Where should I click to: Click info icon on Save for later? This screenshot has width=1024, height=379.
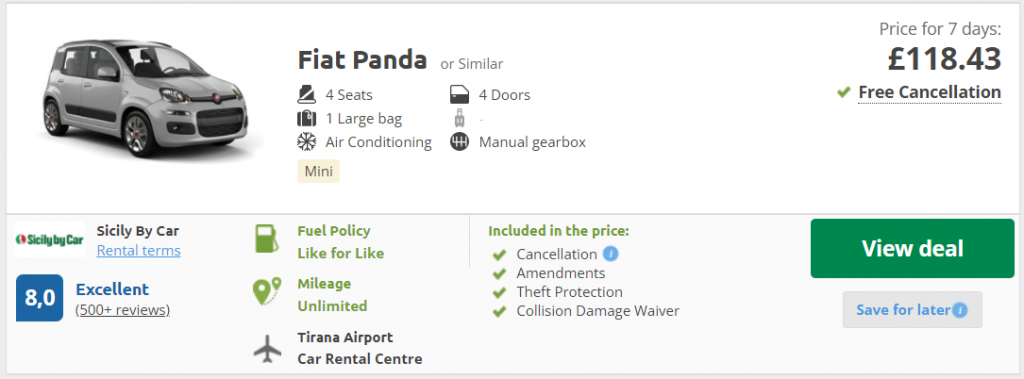pyautogui.click(x=959, y=310)
